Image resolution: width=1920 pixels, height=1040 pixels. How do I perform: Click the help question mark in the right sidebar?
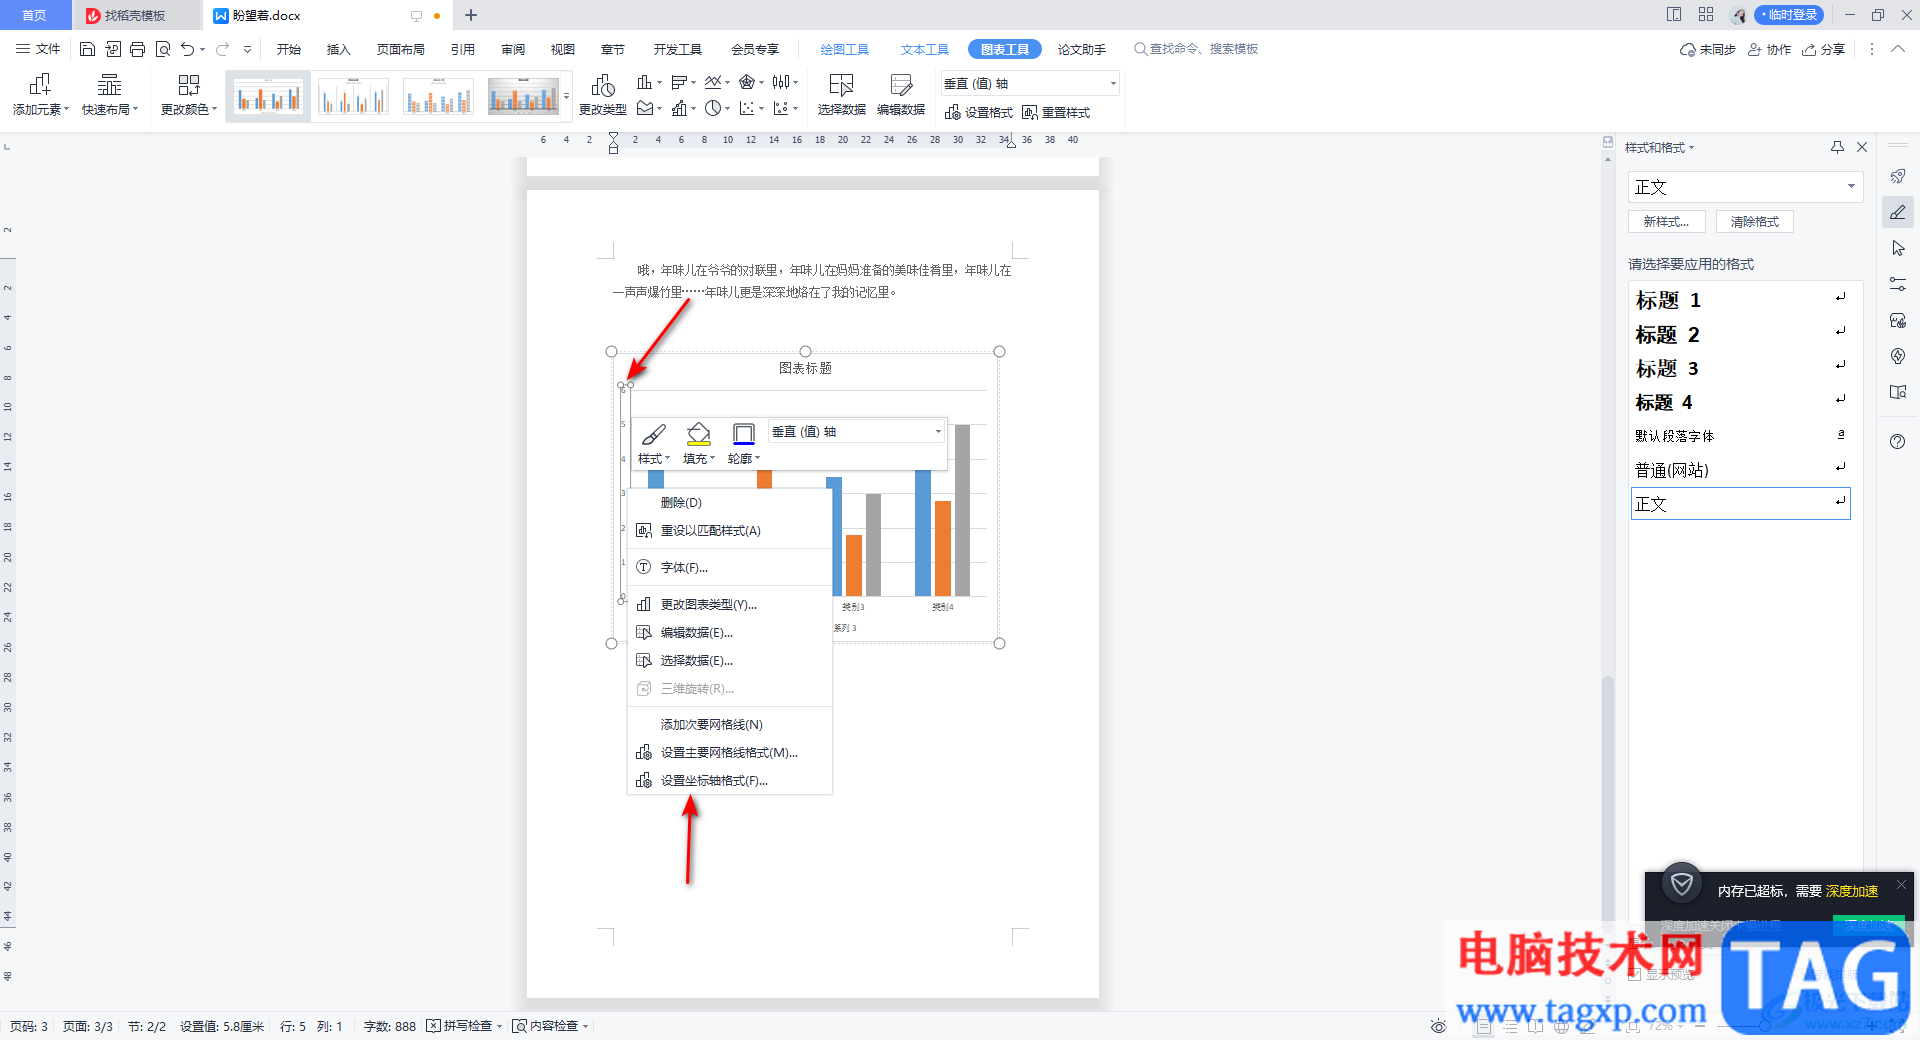point(1898,442)
